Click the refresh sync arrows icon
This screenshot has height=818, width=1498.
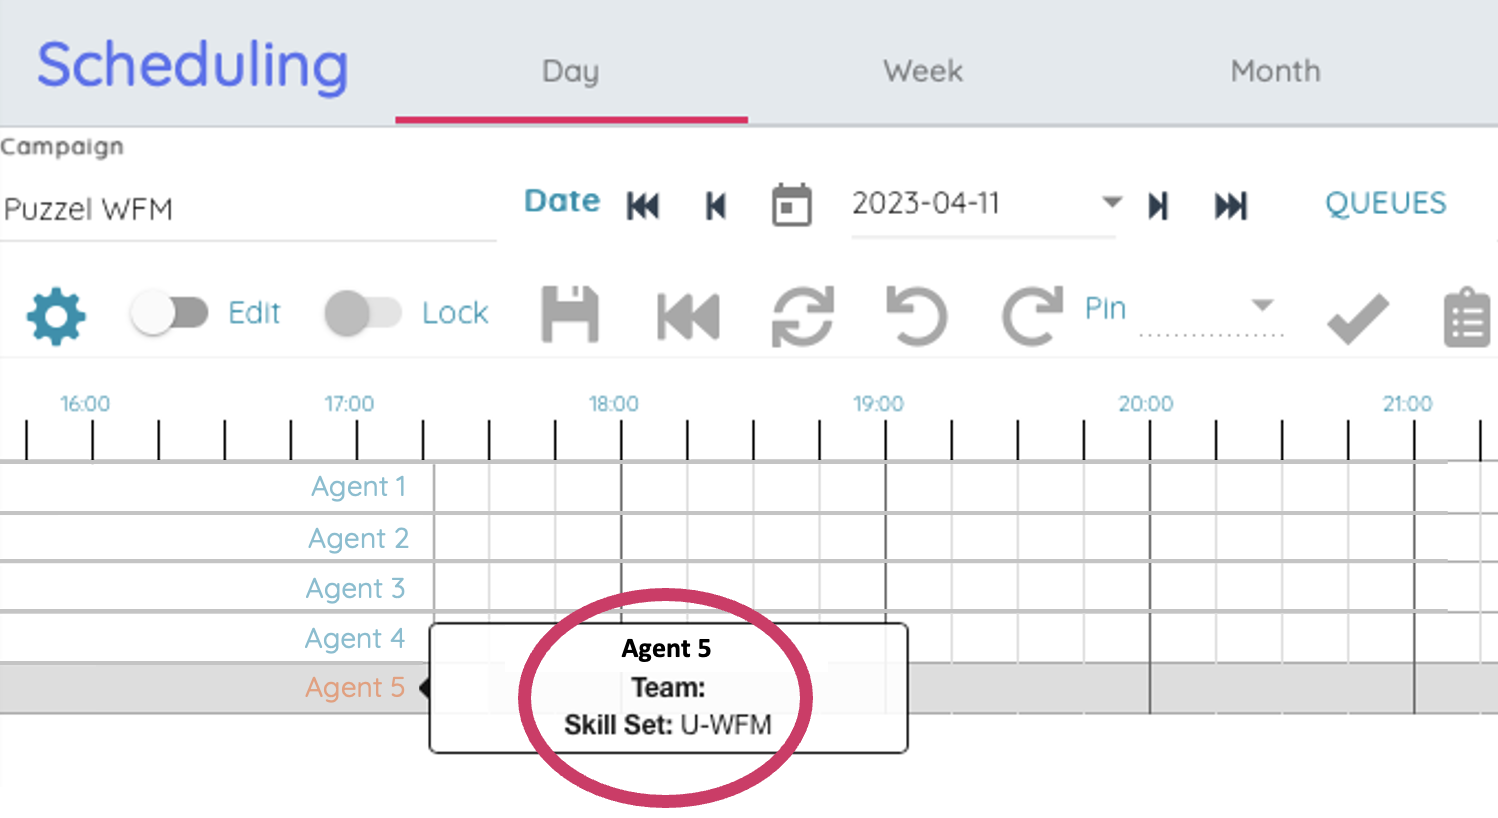(x=803, y=316)
